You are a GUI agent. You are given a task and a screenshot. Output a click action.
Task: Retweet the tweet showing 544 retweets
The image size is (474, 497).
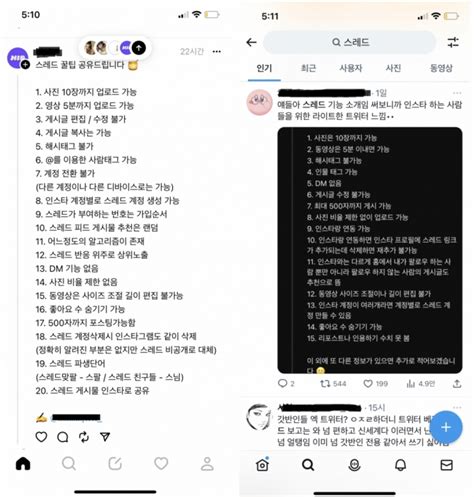coord(333,384)
